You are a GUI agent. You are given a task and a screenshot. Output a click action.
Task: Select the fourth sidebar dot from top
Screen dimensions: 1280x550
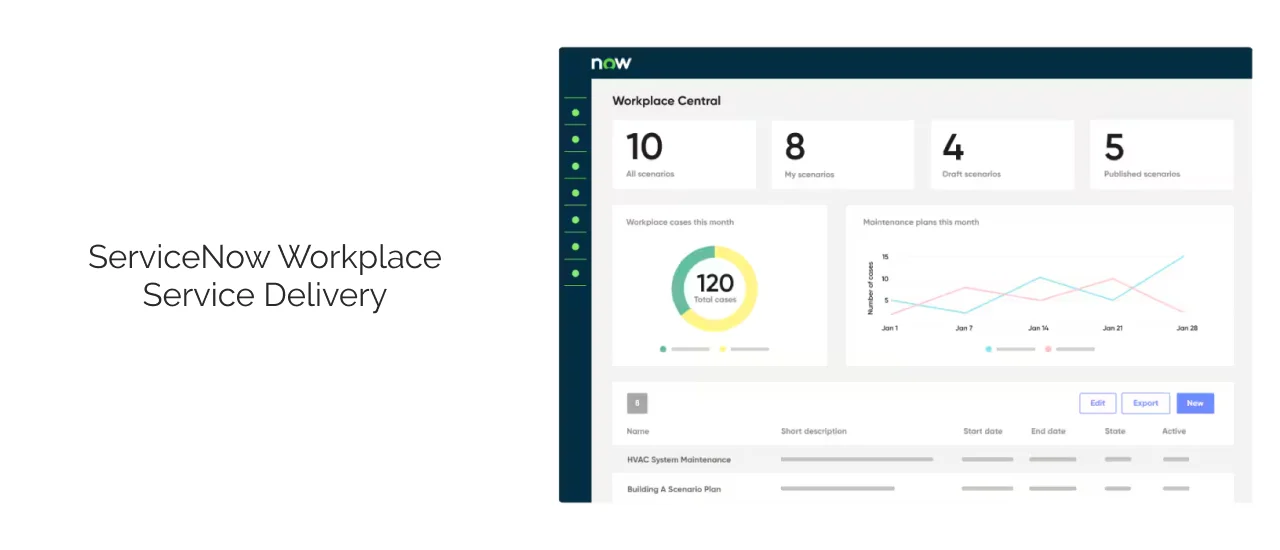(x=575, y=193)
